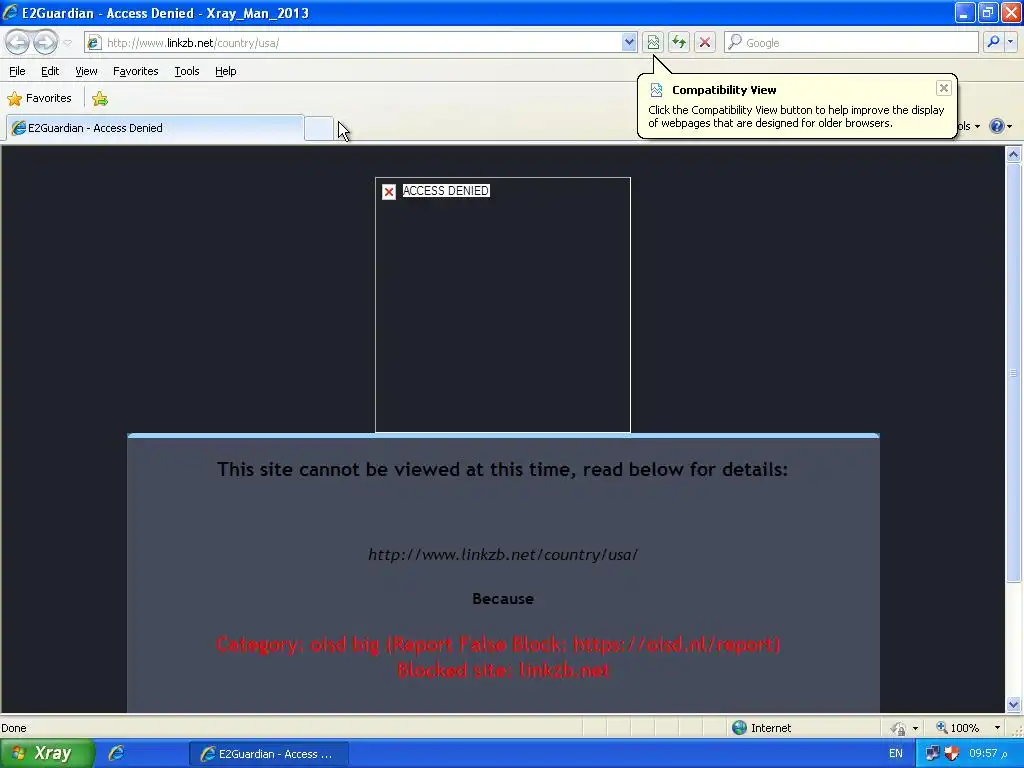
Task: Select the E2Guardian - Access Denied tab
Action: tap(155, 128)
